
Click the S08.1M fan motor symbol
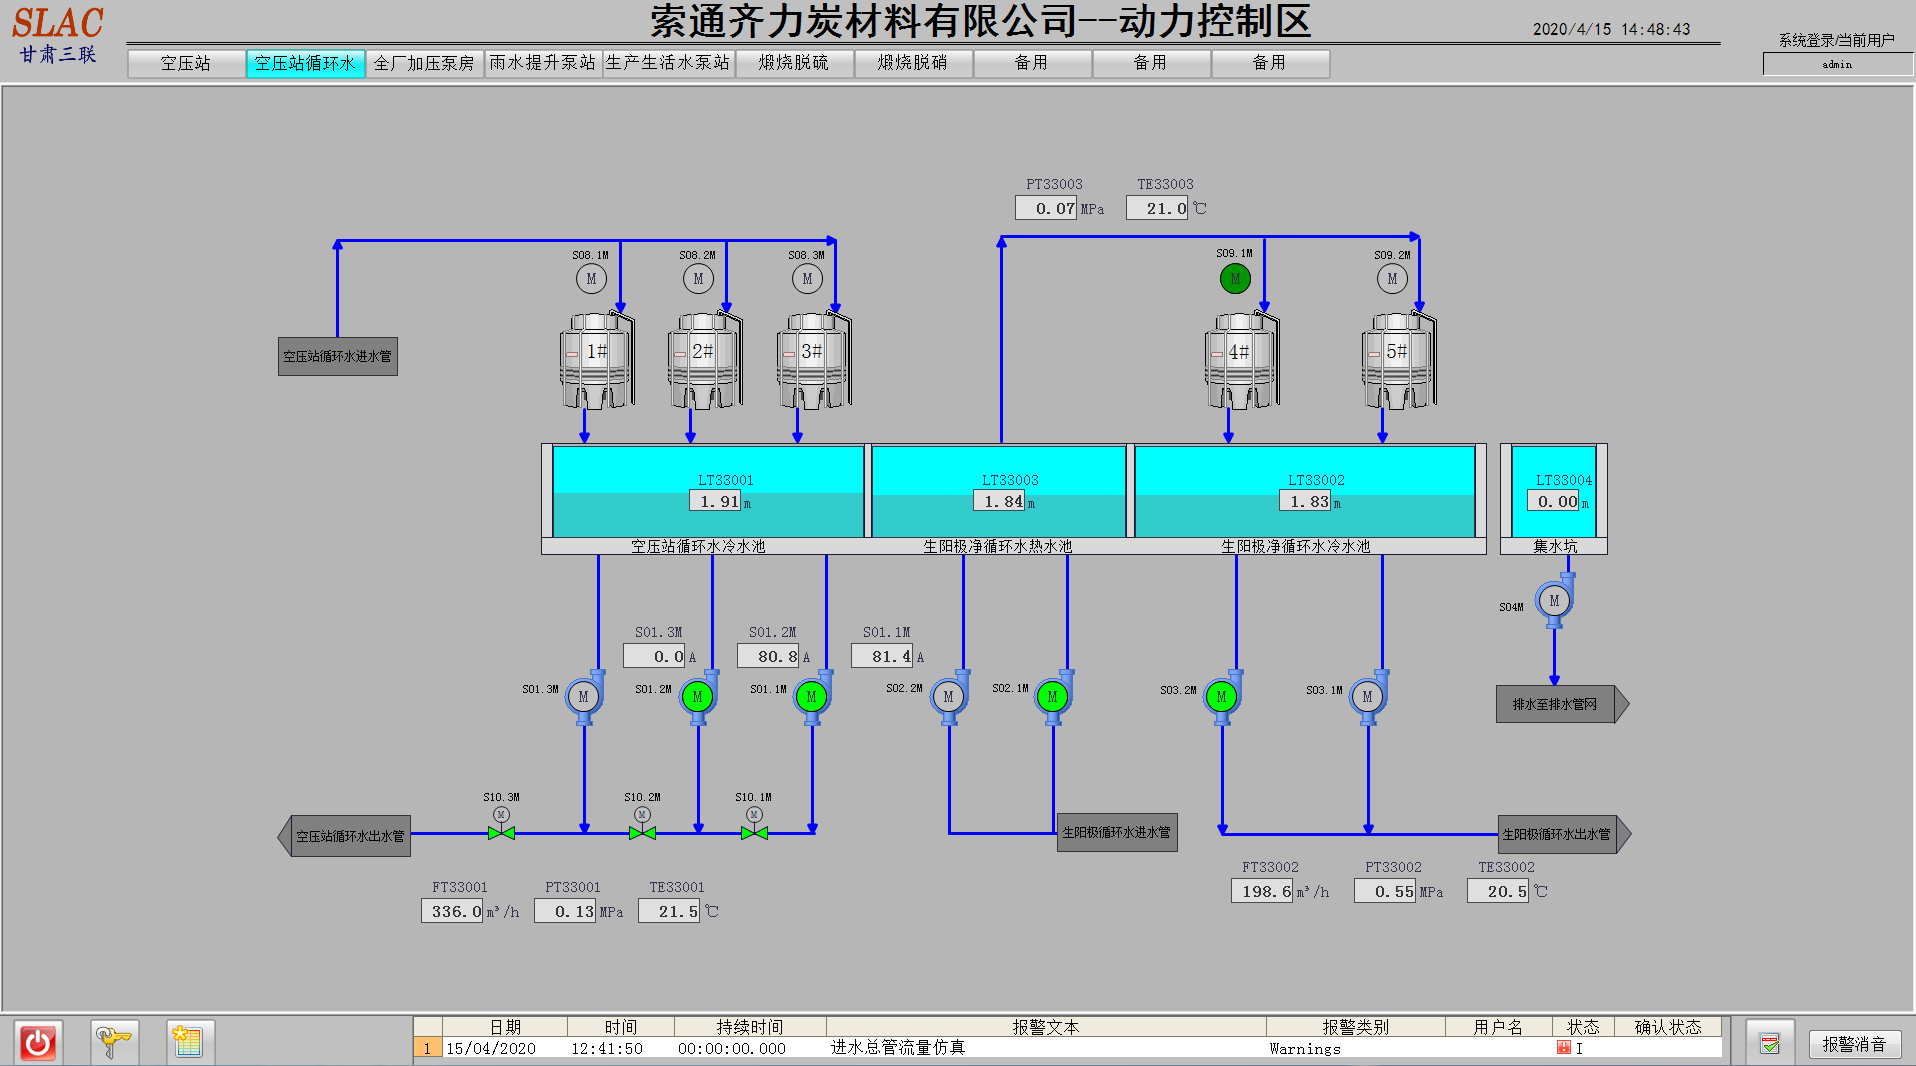point(591,279)
